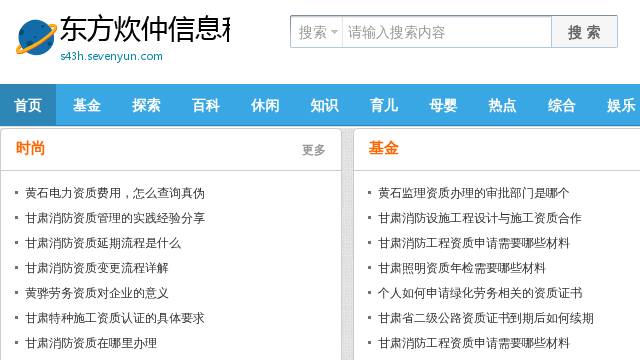Screen dimensions: 640x360
Task: Open article 个人如何申请绿化劳务相关的资质证书
Action: [x=480, y=293]
